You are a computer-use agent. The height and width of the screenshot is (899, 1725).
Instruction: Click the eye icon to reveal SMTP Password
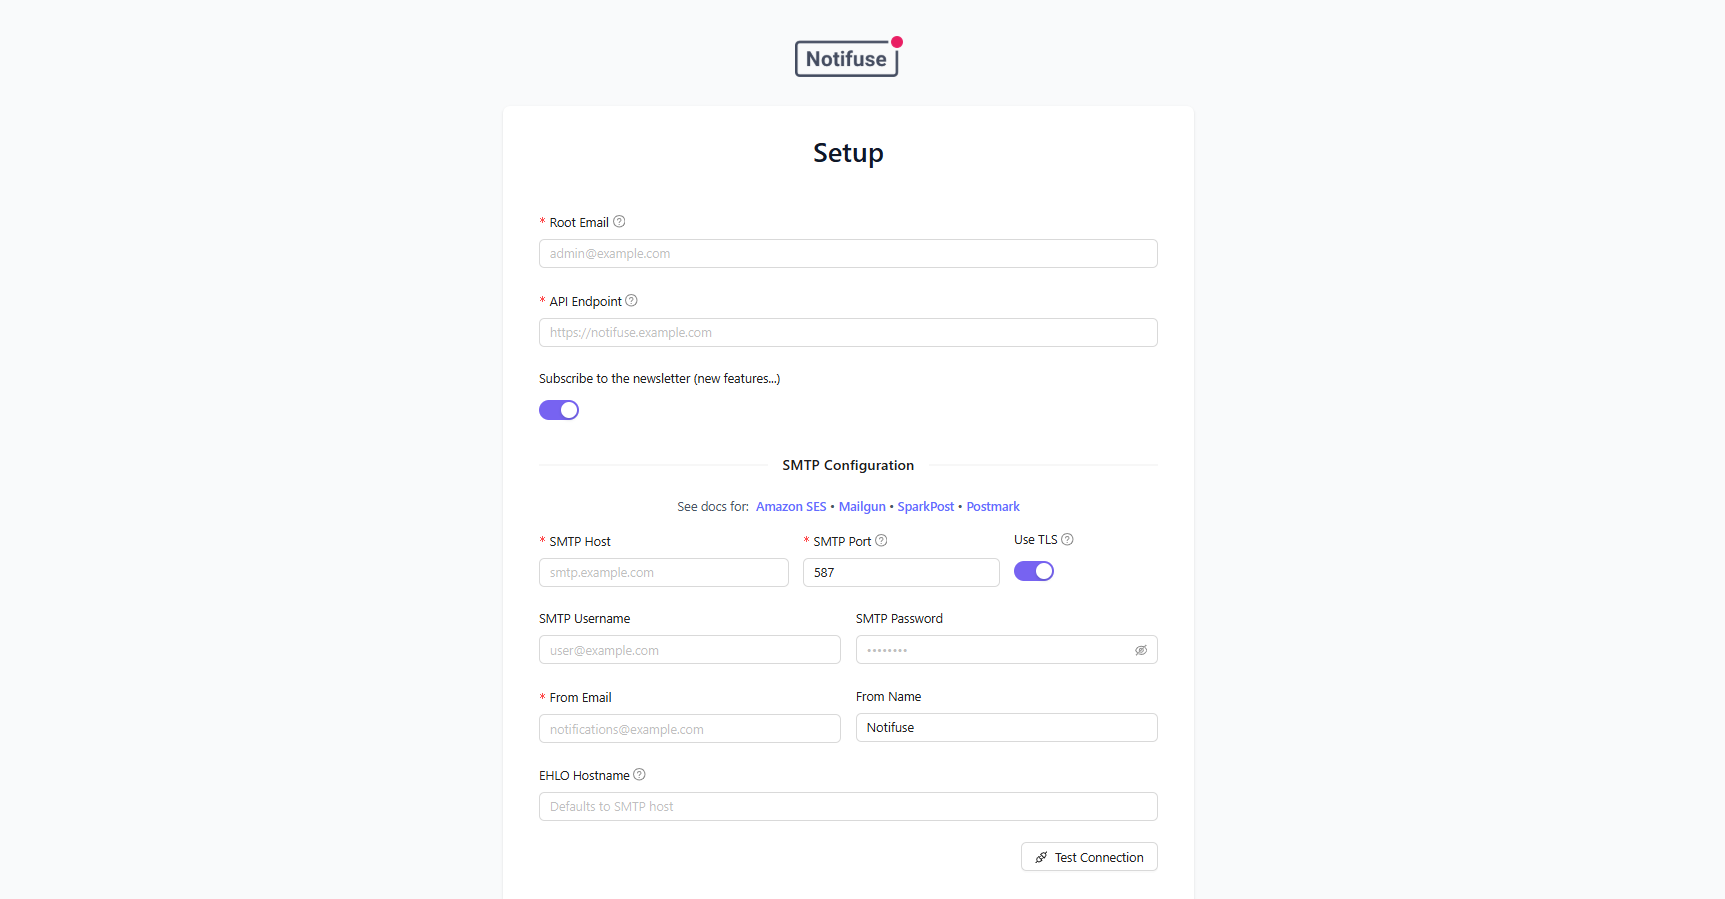click(x=1141, y=650)
